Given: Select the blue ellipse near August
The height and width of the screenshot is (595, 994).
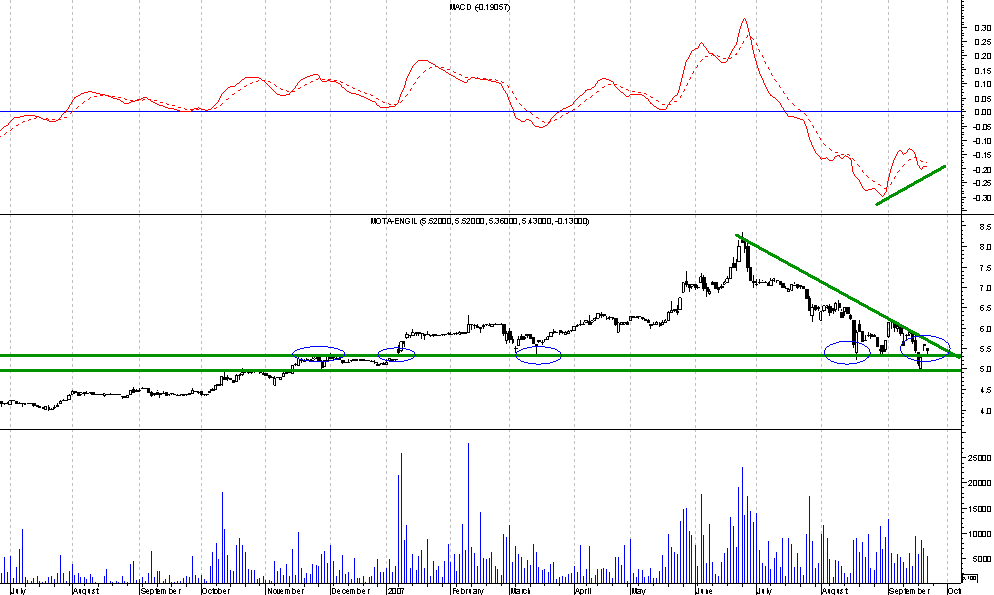Looking at the screenshot, I should click(x=848, y=352).
